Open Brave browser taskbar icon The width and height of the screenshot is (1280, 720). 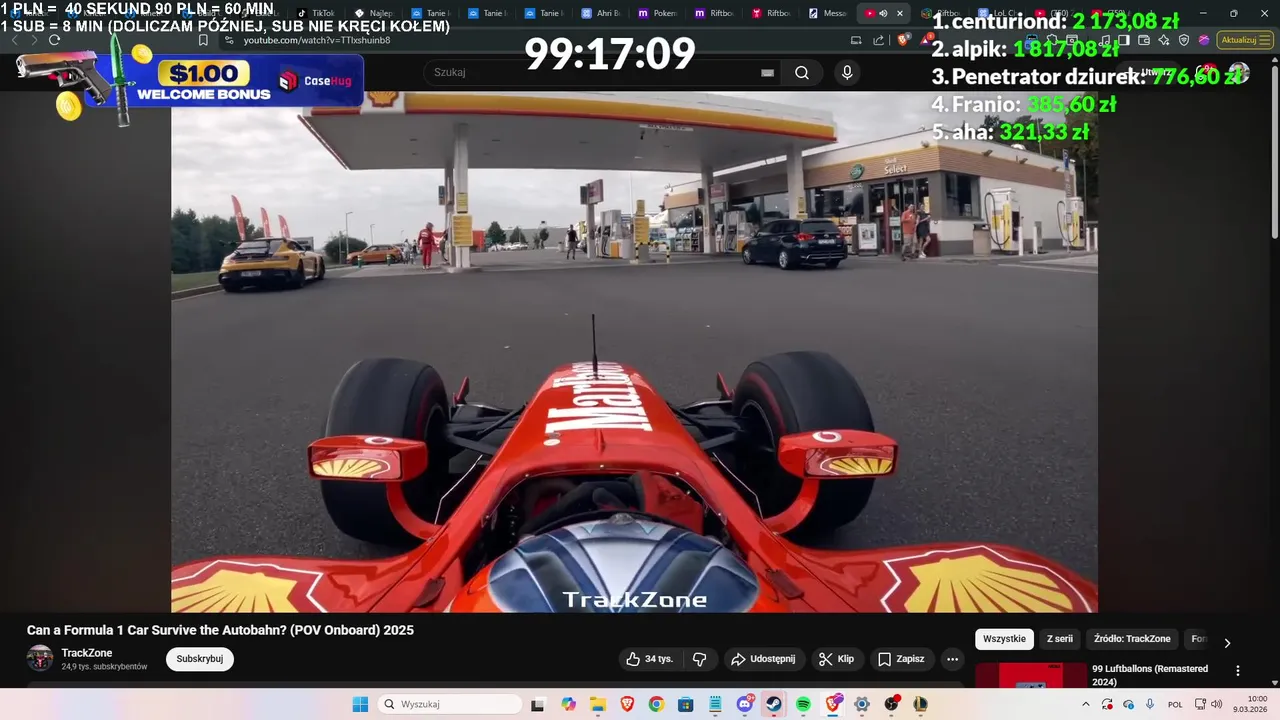[x=627, y=704]
